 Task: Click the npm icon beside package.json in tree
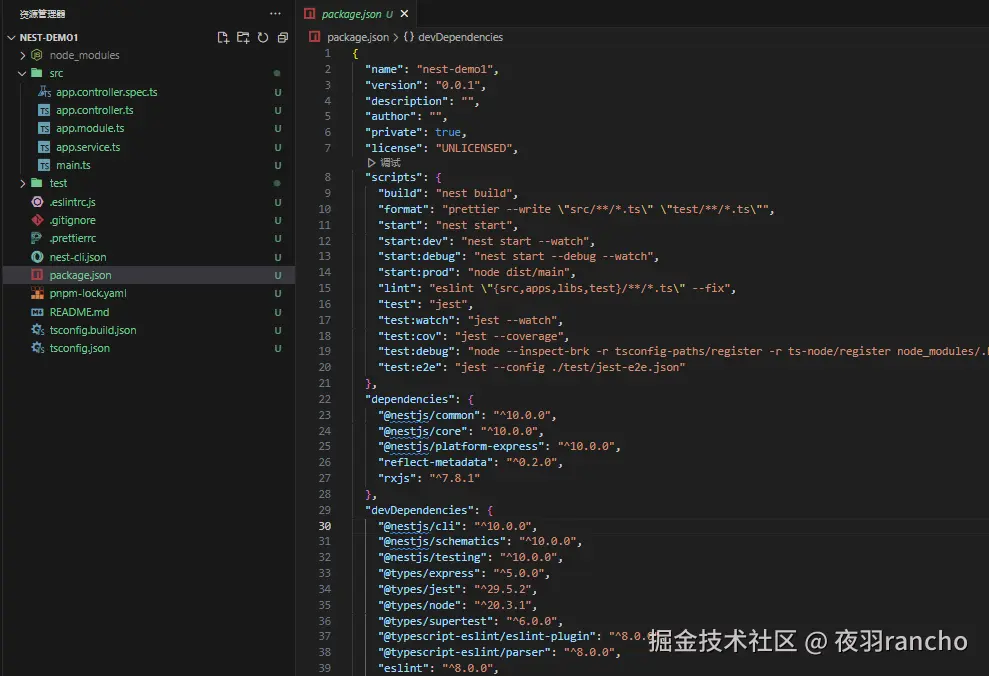point(37,276)
